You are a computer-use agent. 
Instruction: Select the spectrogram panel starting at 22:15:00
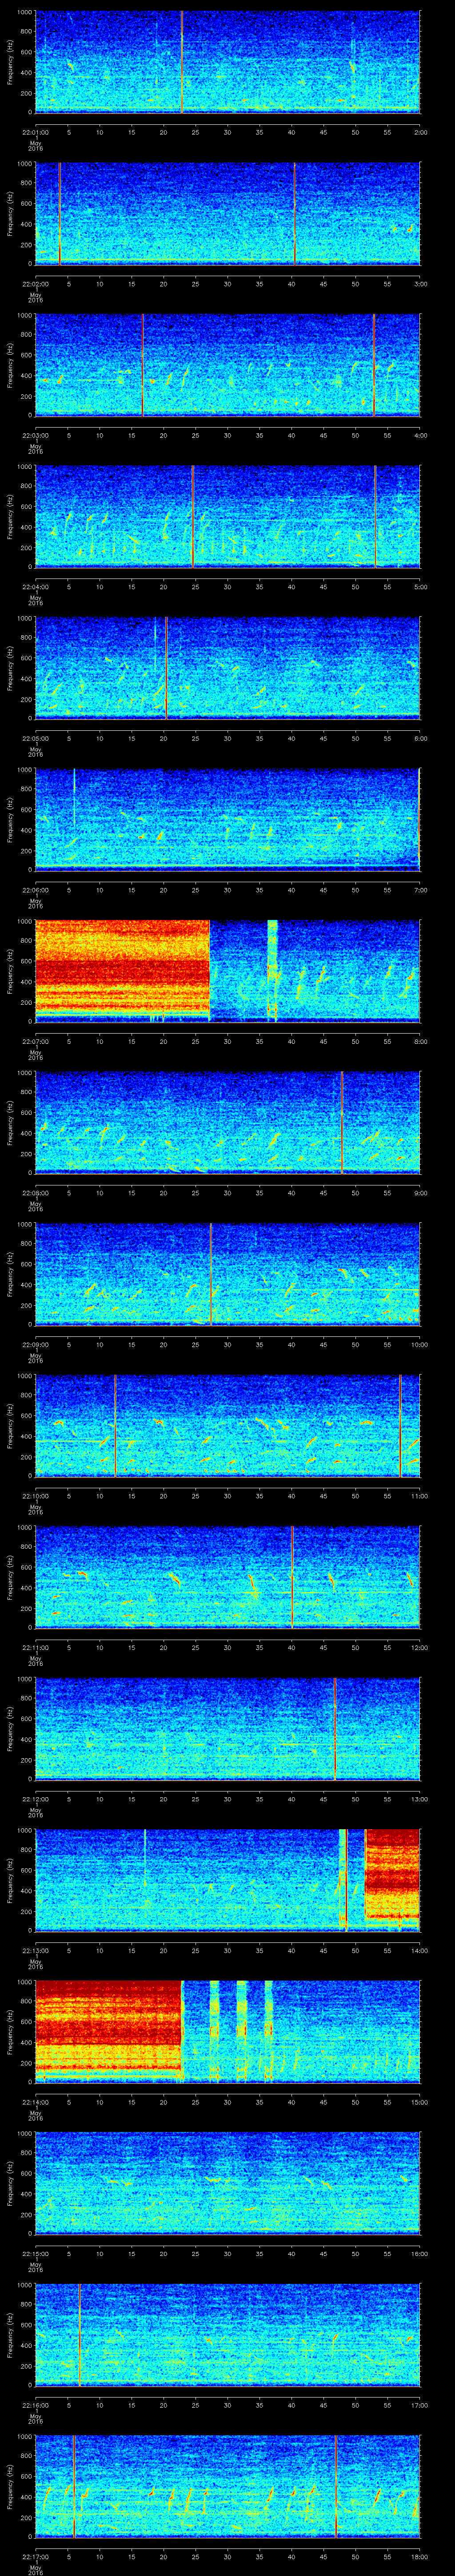(x=227, y=2182)
